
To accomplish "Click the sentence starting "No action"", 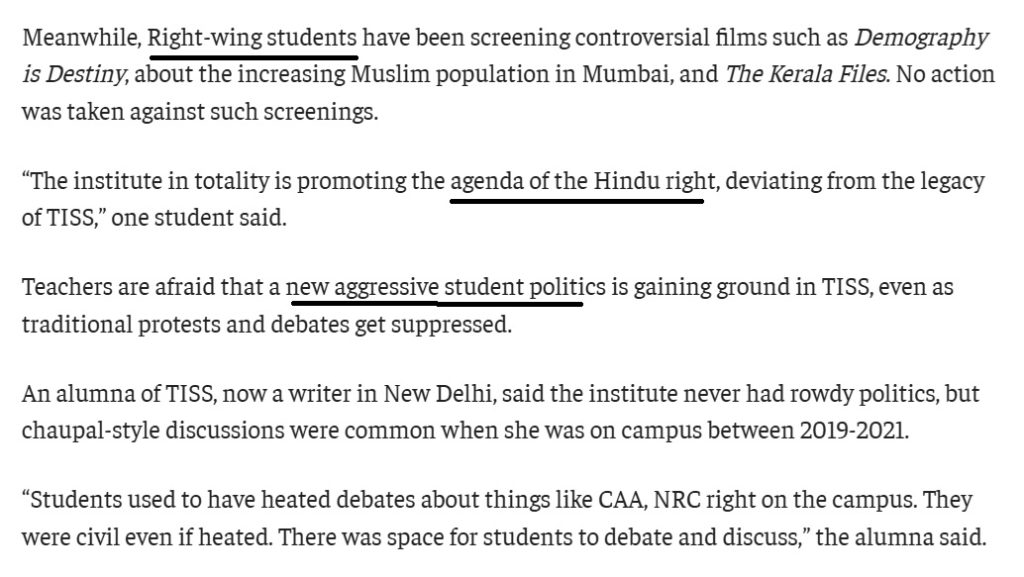I will tap(943, 75).
